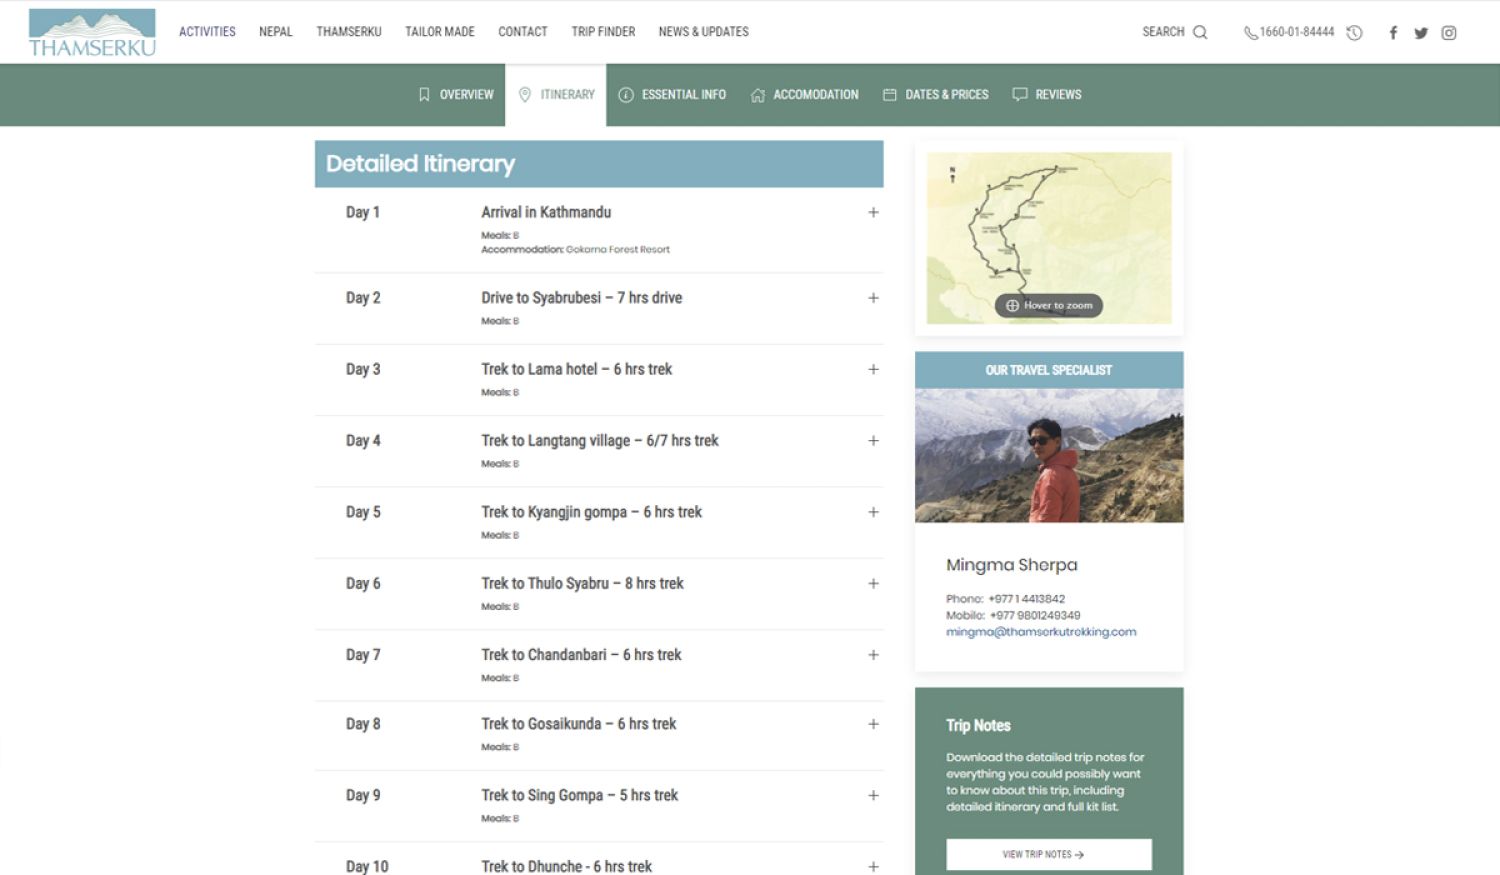This screenshot has height=875, width=1500.
Task: Email mingma@thamserkutrekking.com link
Action: click(1041, 632)
